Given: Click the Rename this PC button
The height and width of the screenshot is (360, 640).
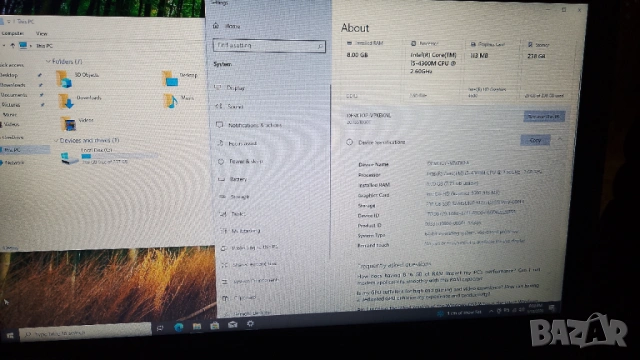Looking at the screenshot, I should (544, 116).
